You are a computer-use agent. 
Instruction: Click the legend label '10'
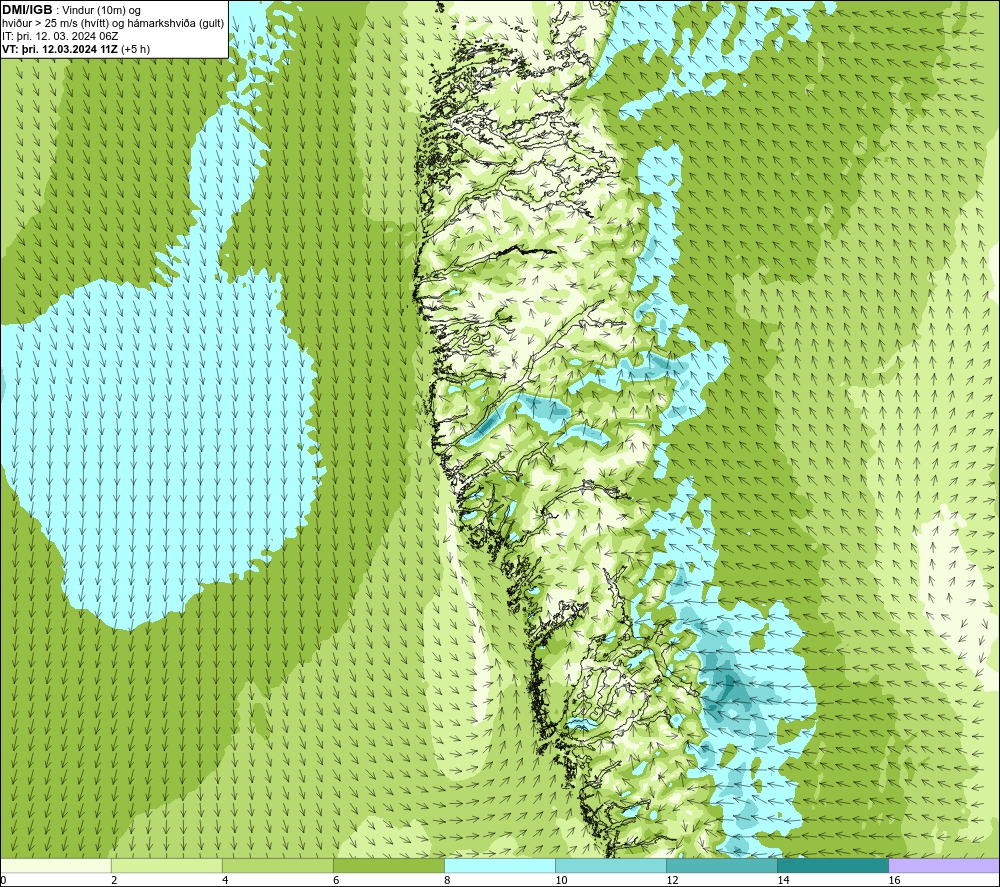tap(561, 881)
